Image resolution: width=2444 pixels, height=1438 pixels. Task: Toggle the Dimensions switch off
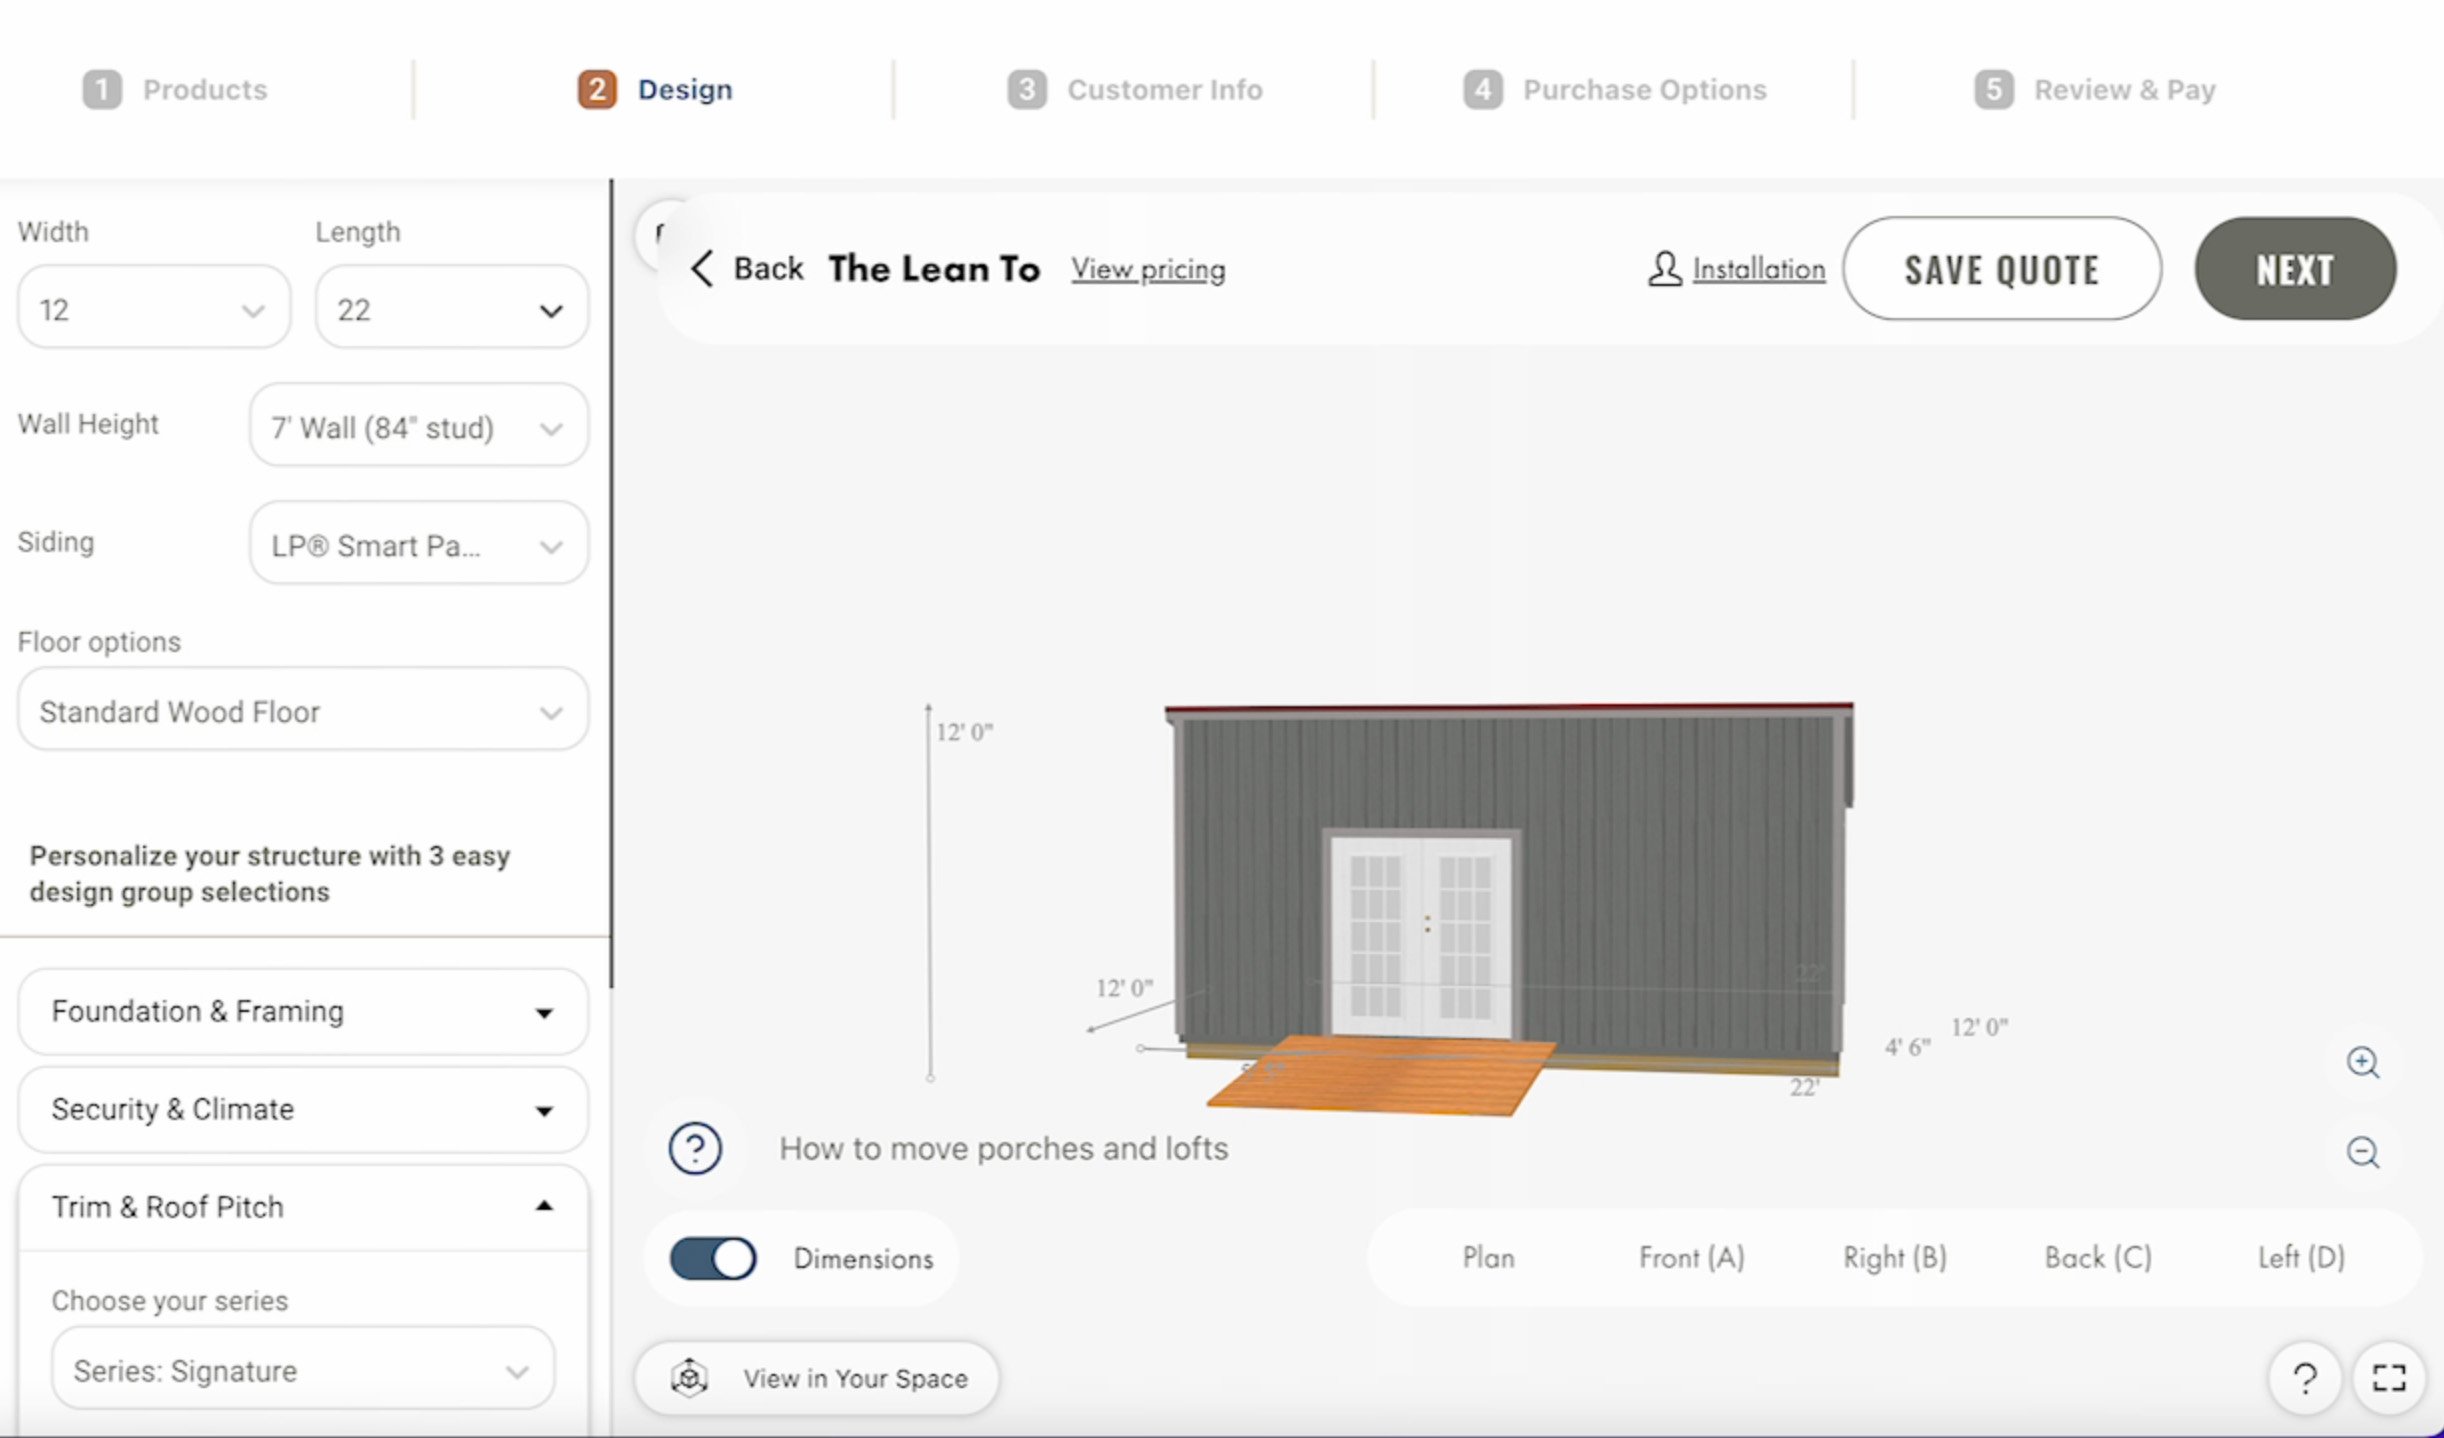[713, 1258]
